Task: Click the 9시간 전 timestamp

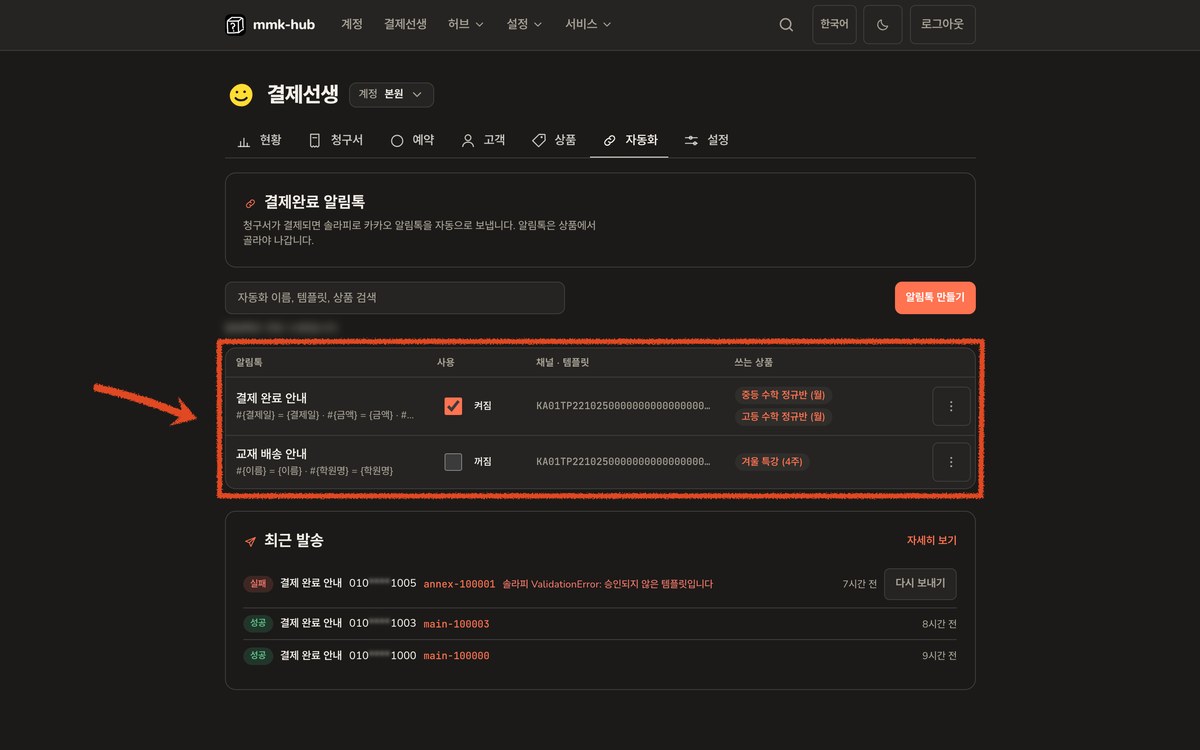Action: (939, 656)
